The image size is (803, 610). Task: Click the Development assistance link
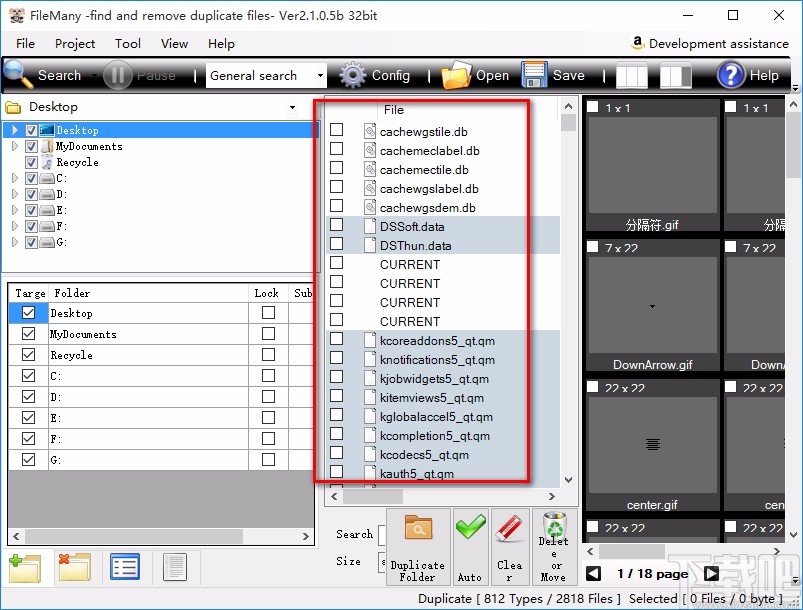[x=710, y=44]
